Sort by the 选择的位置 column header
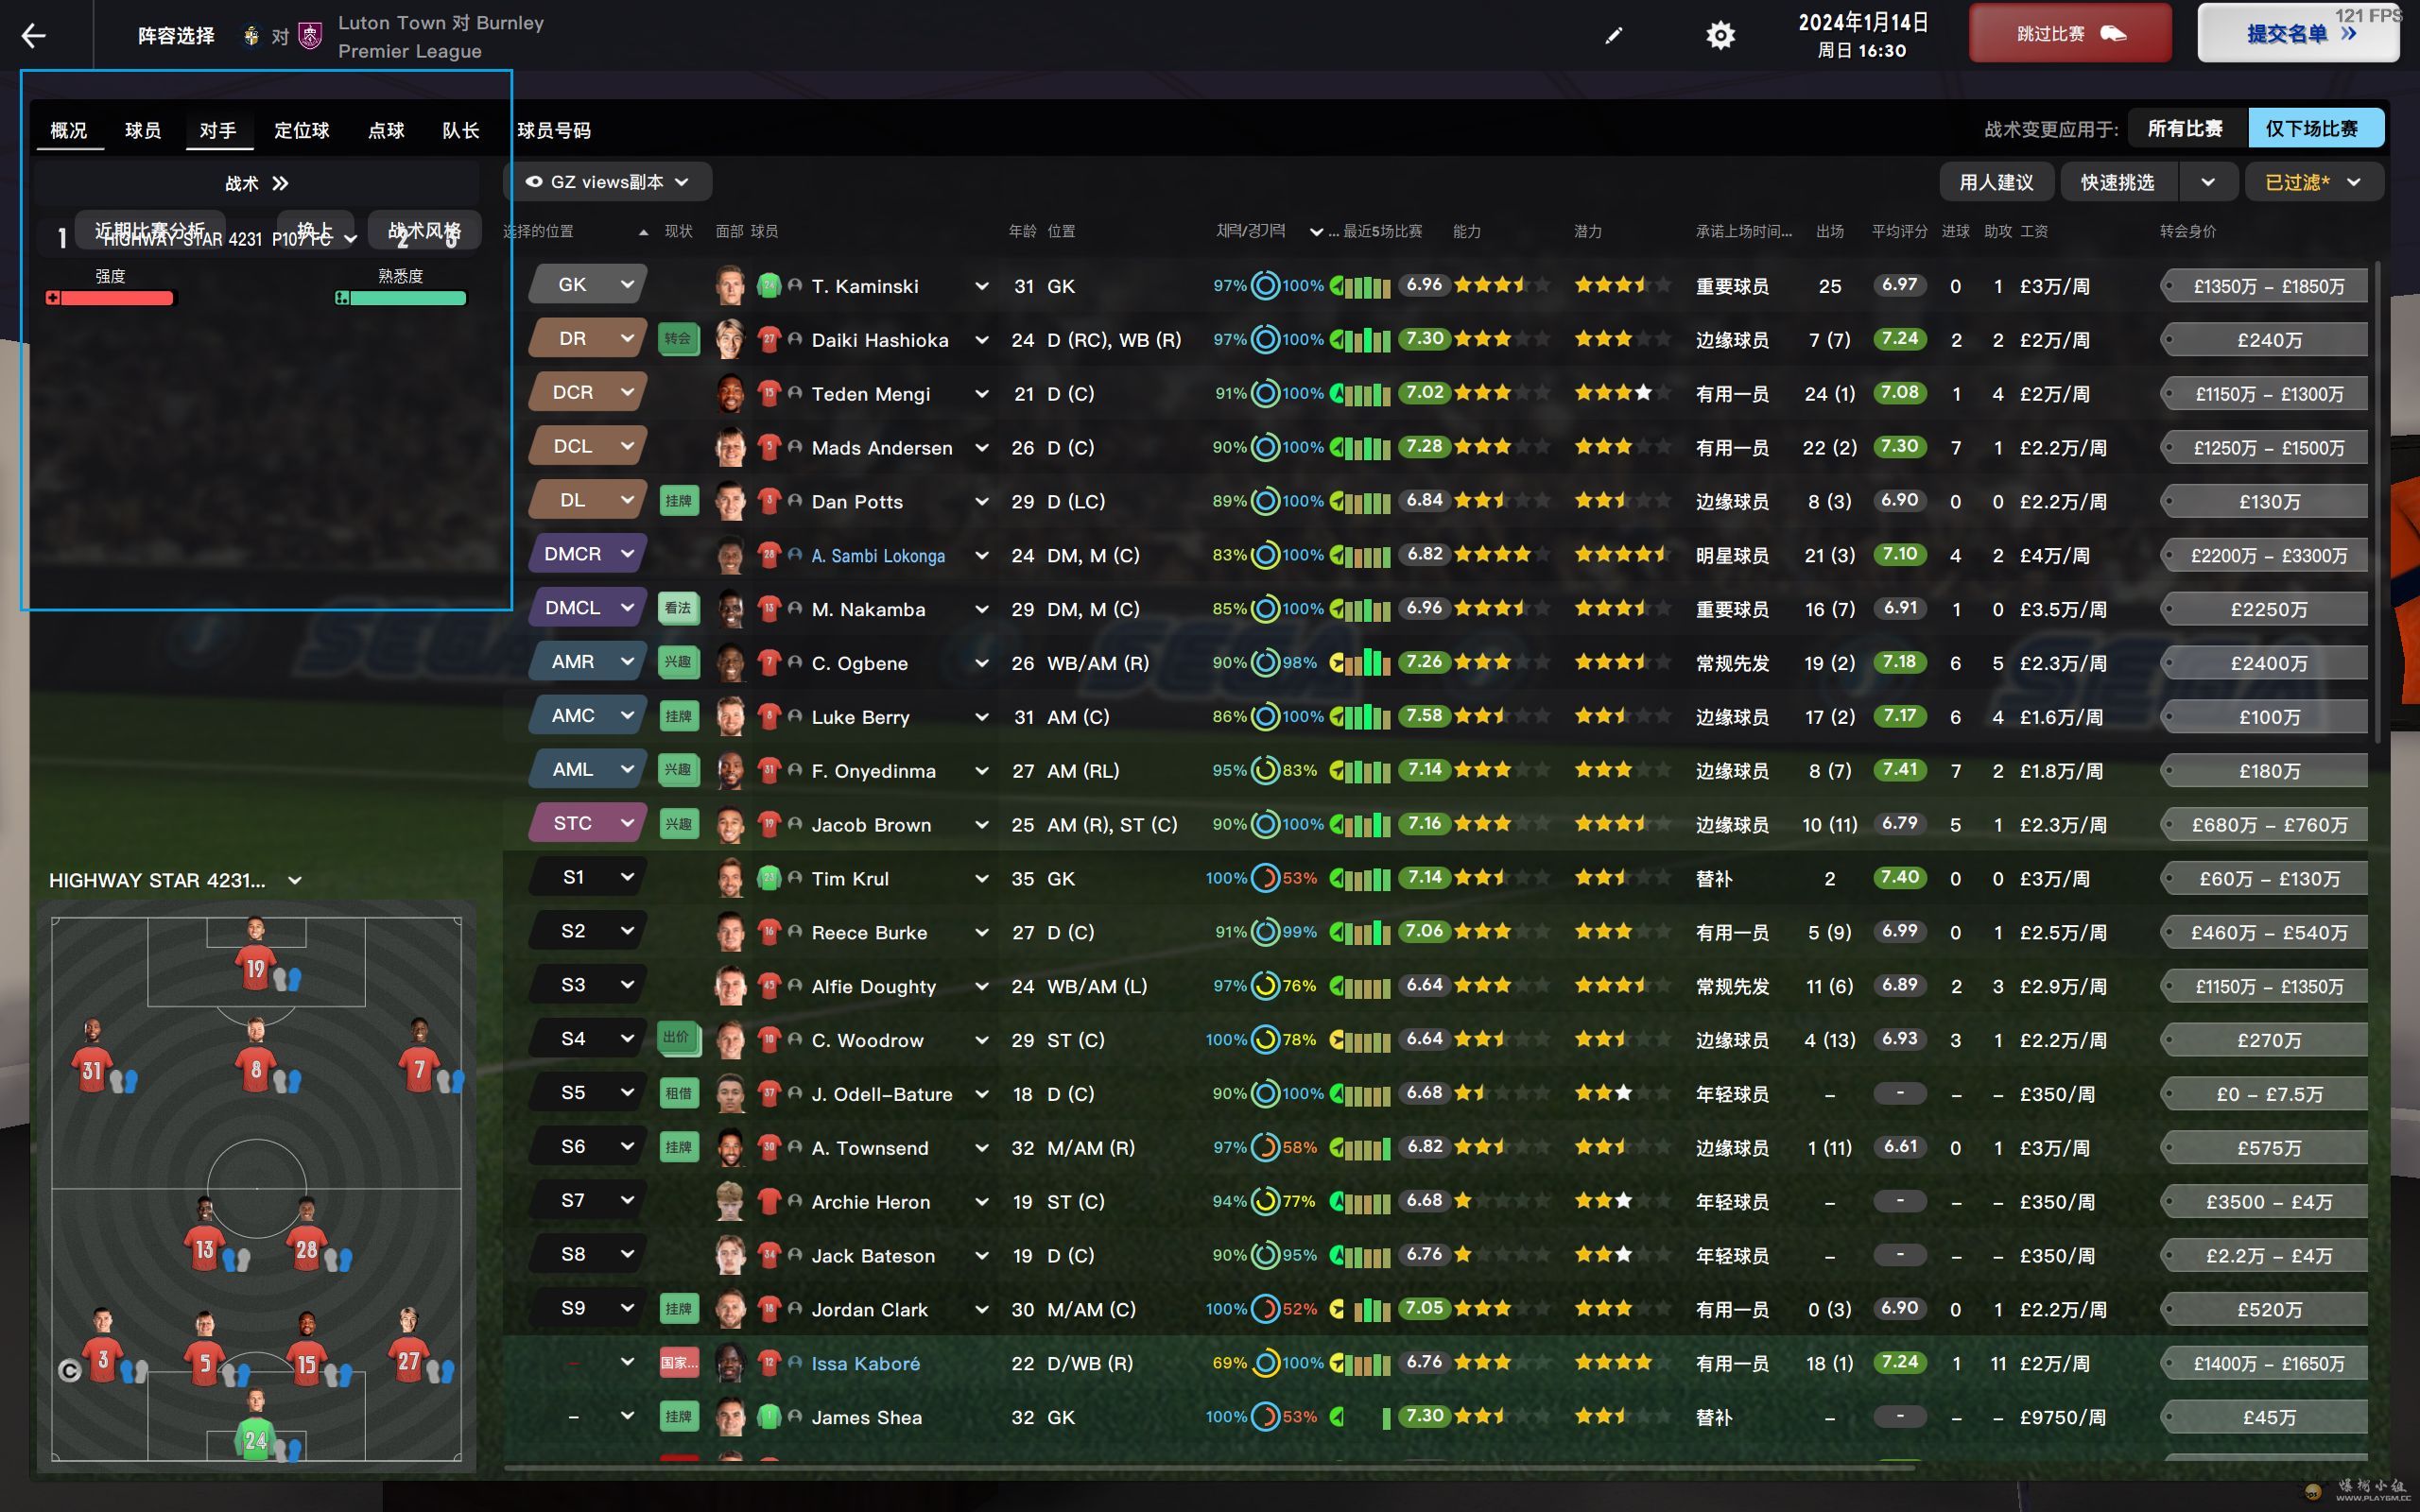 pos(538,232)
